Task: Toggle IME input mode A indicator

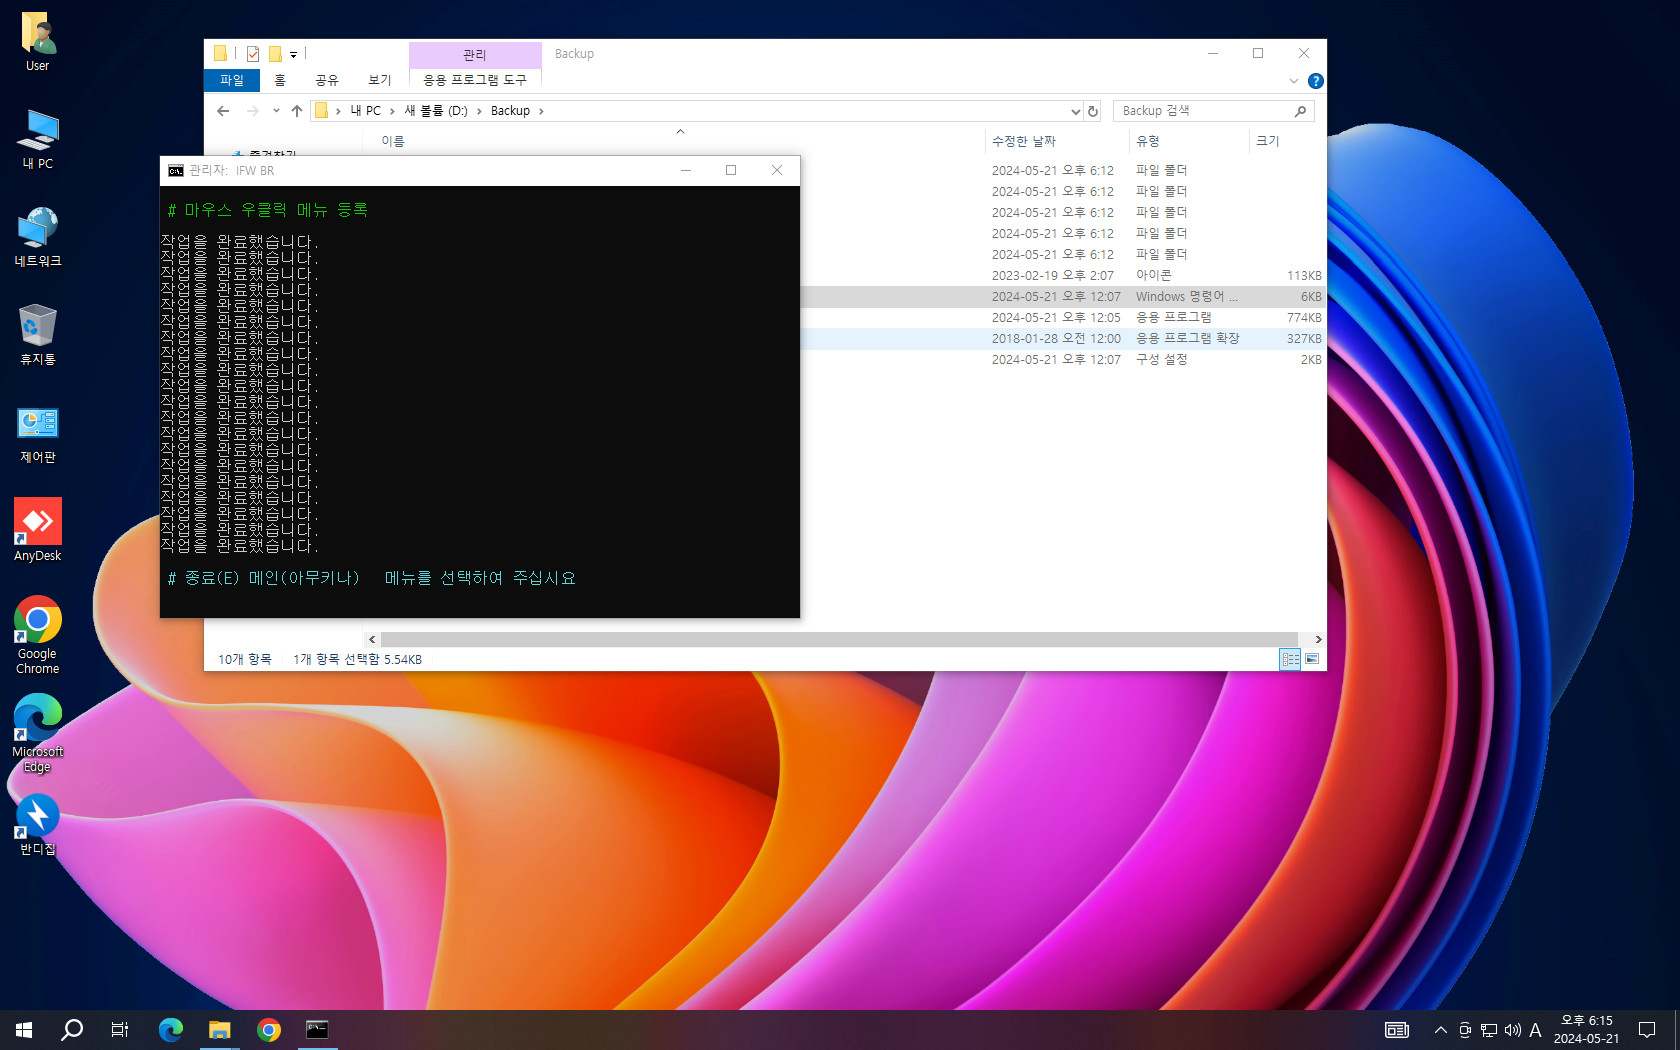Action: (x=1535, y=1030)
